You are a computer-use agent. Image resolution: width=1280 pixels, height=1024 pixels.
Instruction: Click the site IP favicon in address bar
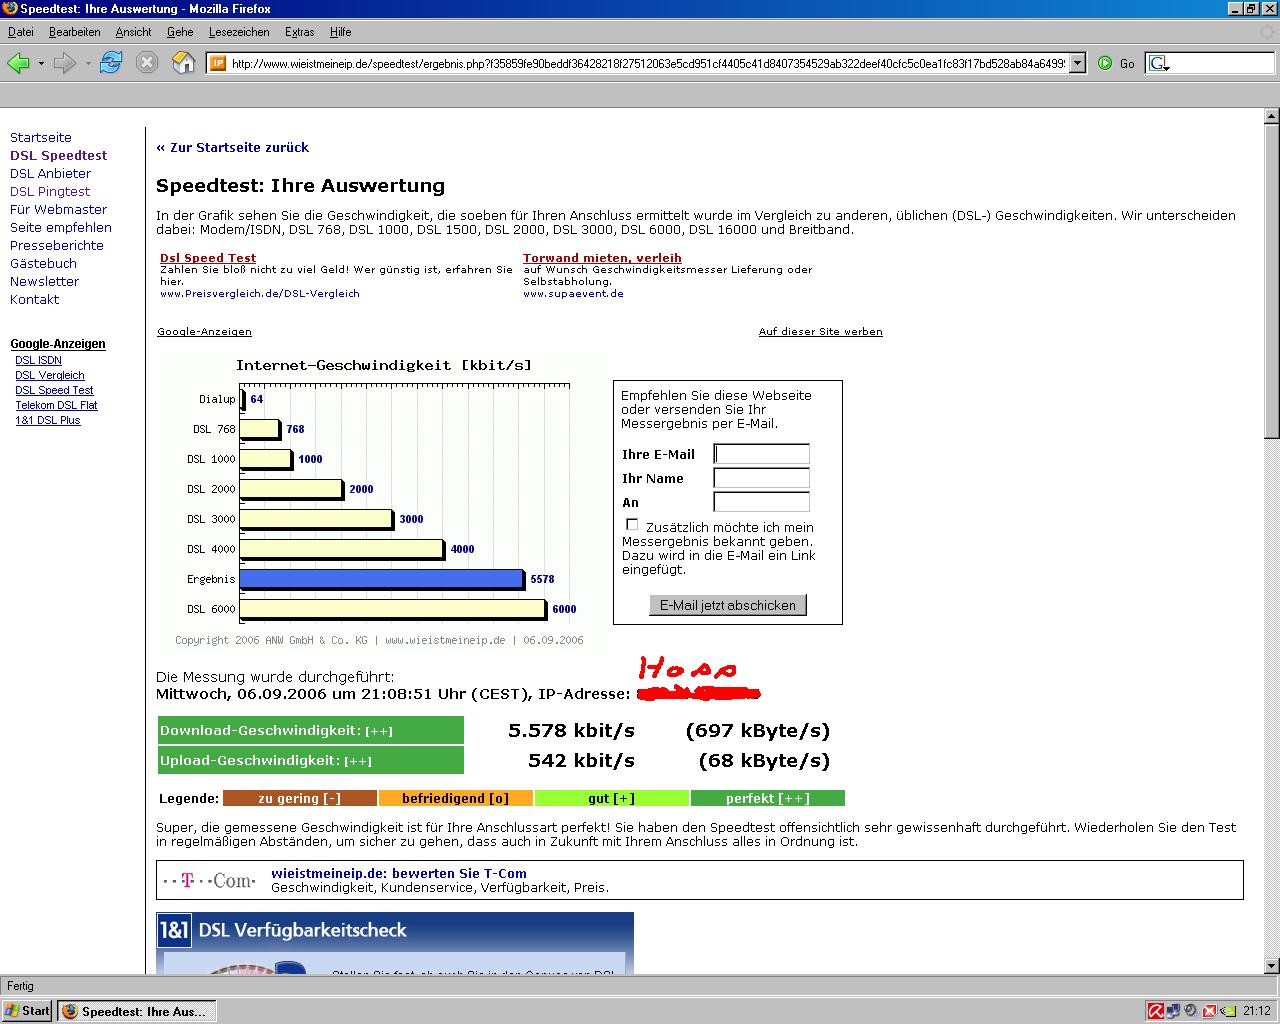click(217, 63)
